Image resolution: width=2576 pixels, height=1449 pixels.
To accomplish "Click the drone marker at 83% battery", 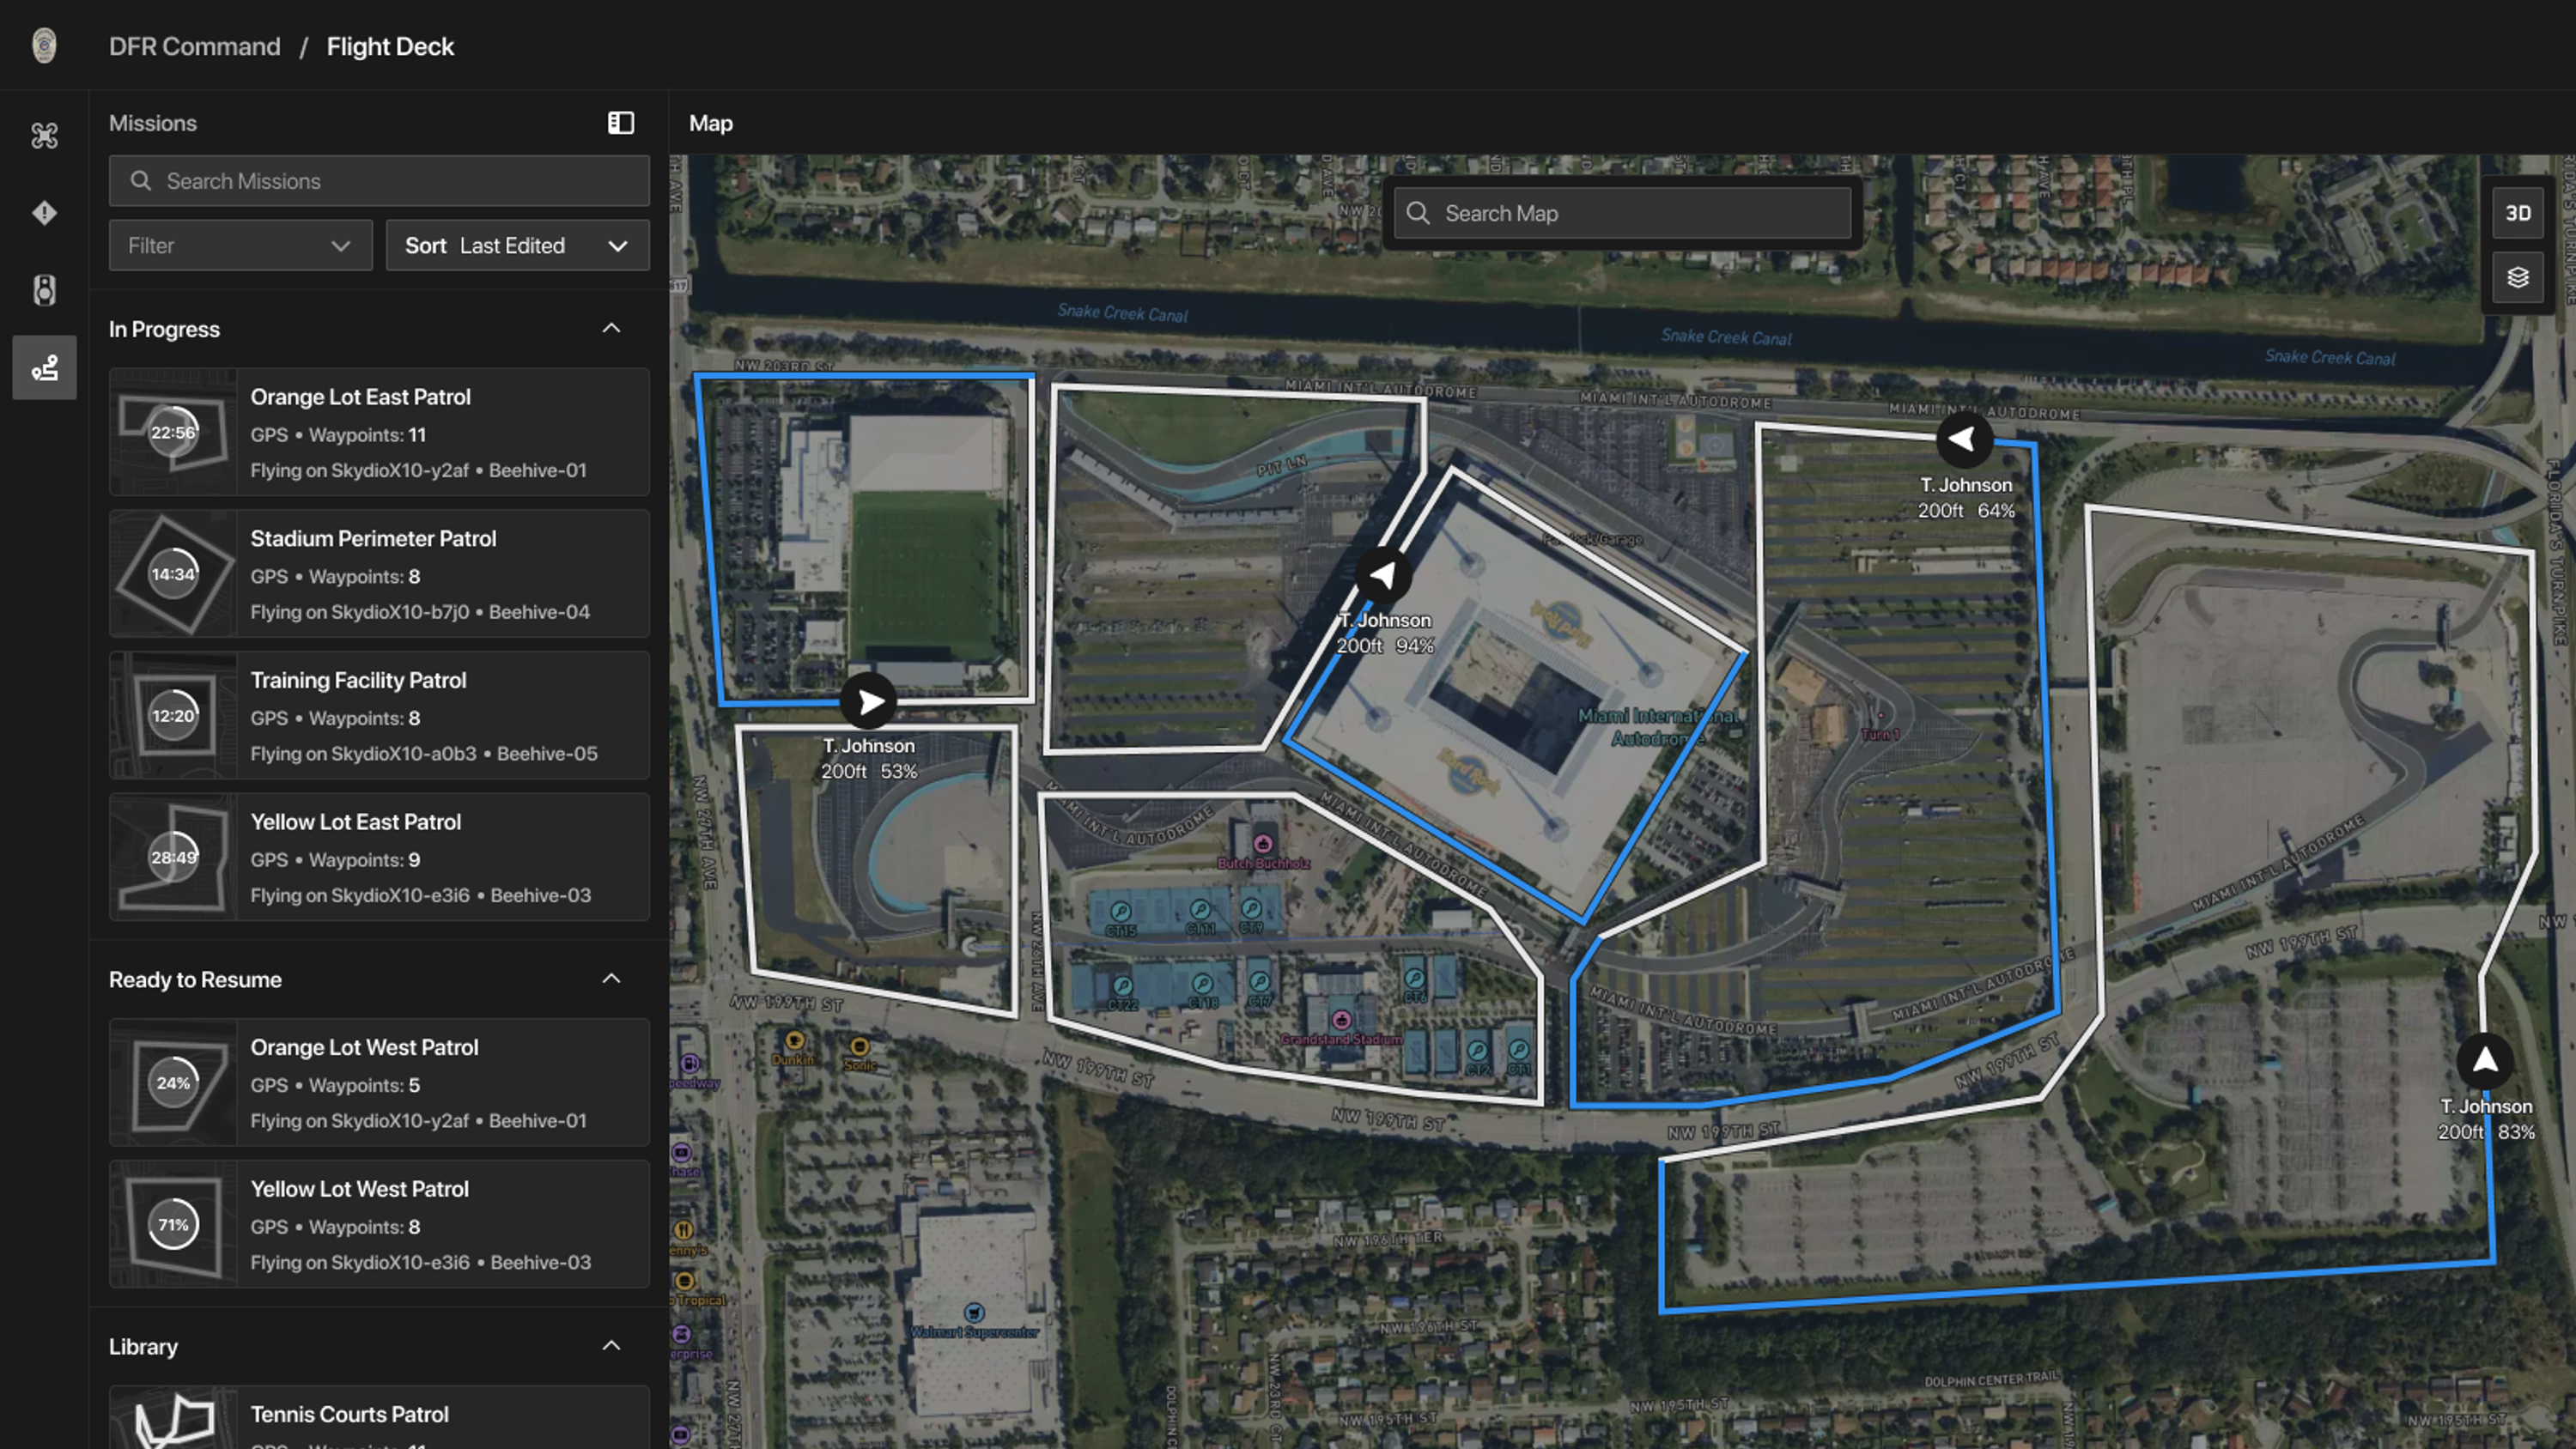I will coord(2485,1061).
